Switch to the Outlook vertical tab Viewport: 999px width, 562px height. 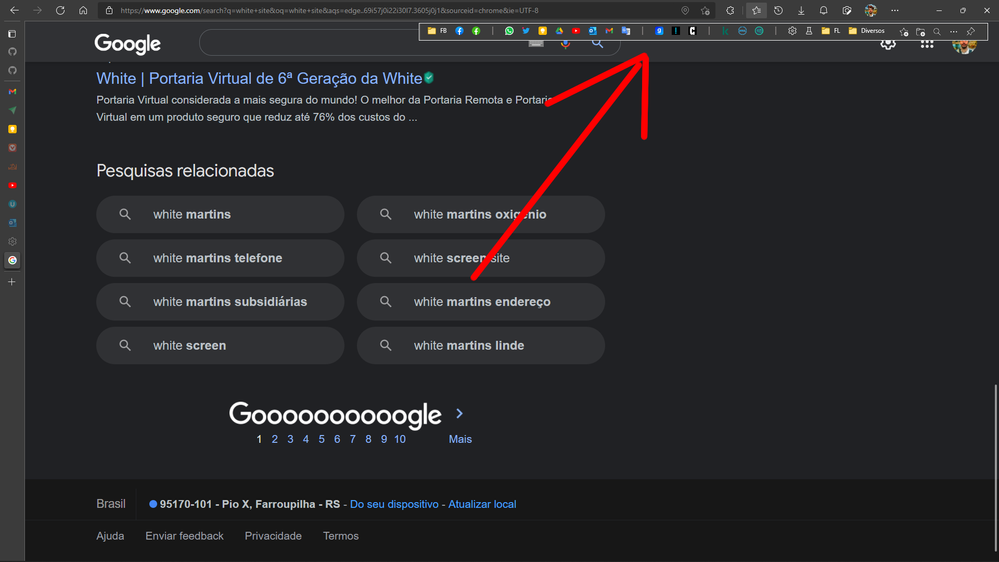click(x=12, y=223)
